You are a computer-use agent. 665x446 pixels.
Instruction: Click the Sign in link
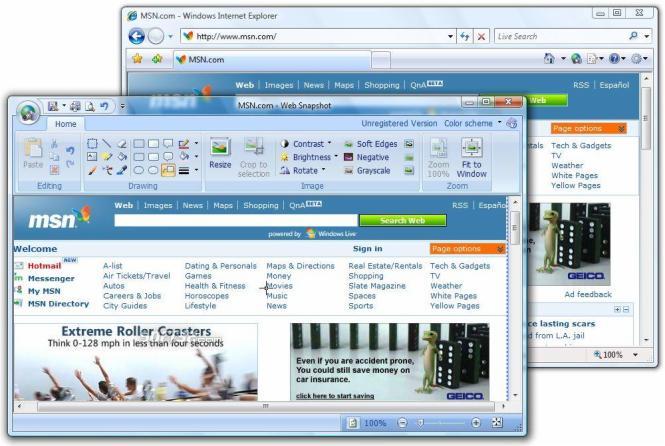coord(368,248)
